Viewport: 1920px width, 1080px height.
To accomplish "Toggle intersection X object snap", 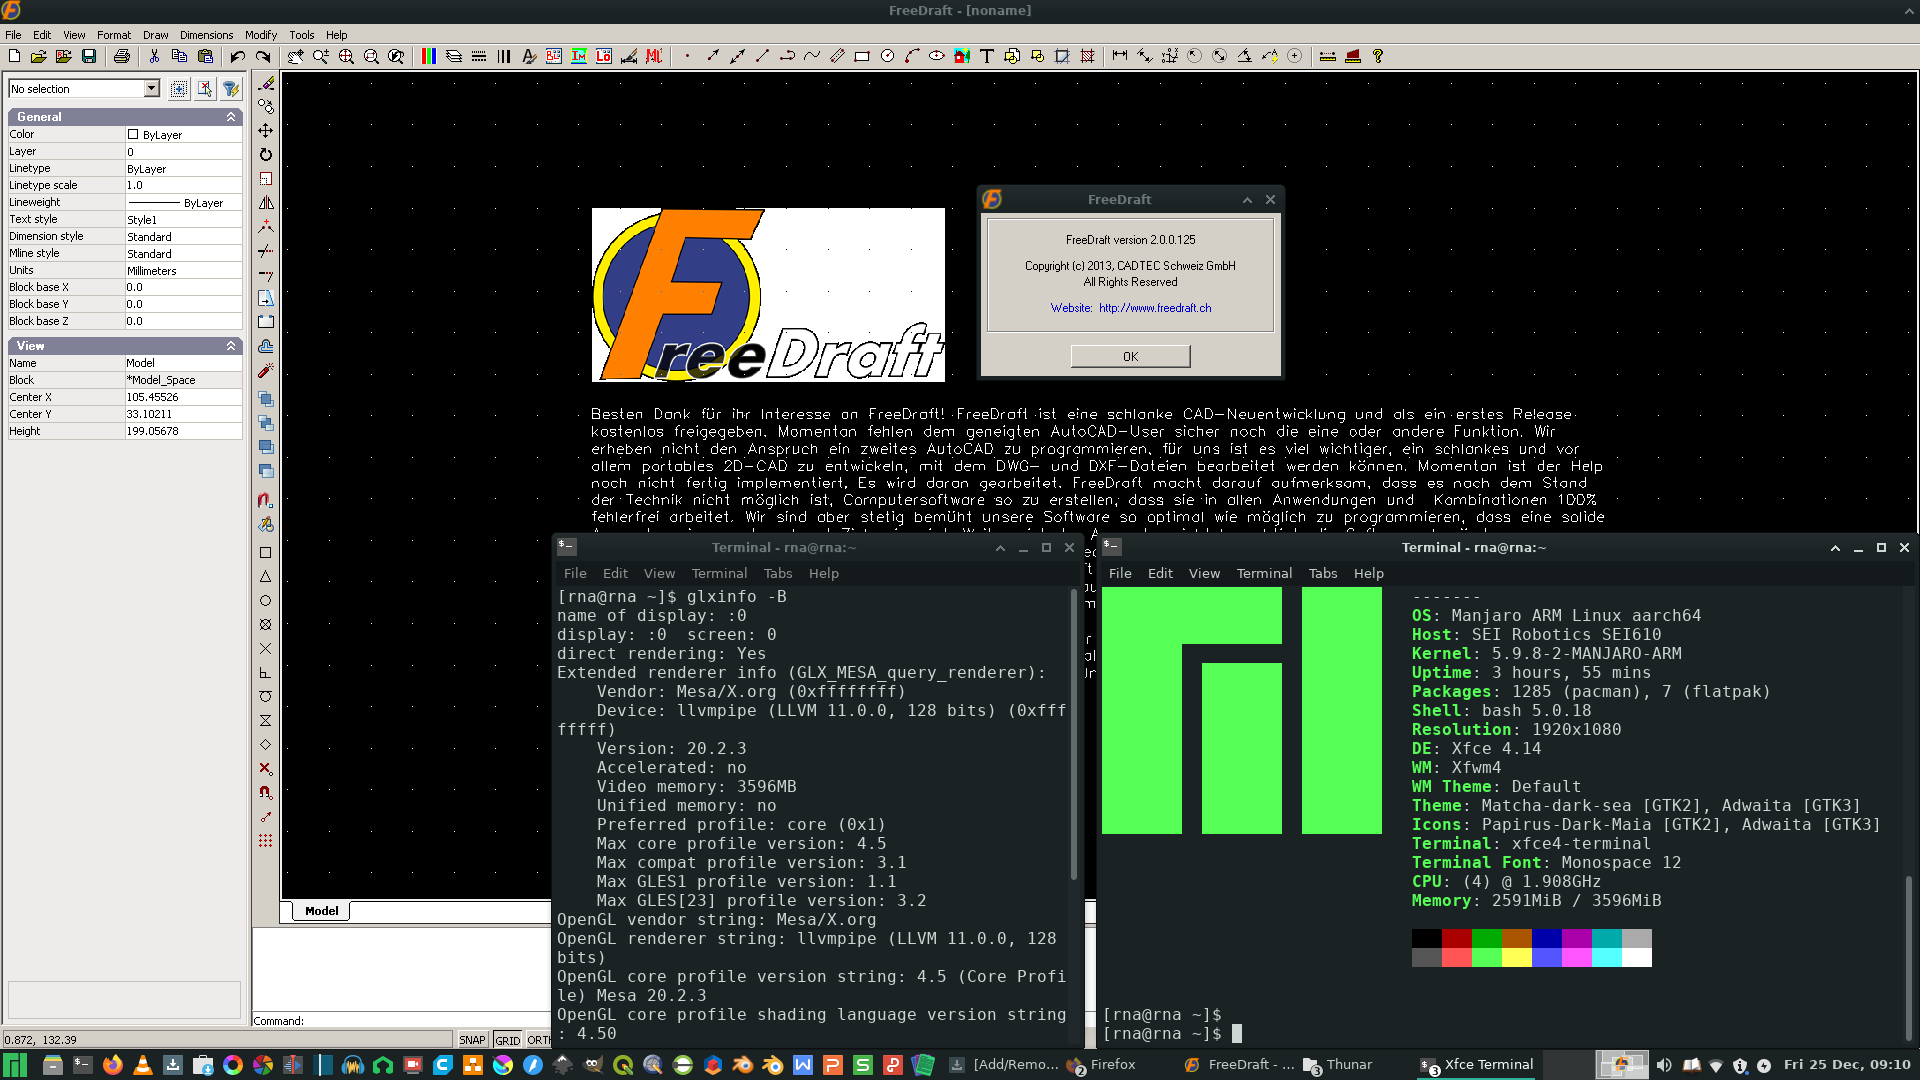I will click(265, 648).
